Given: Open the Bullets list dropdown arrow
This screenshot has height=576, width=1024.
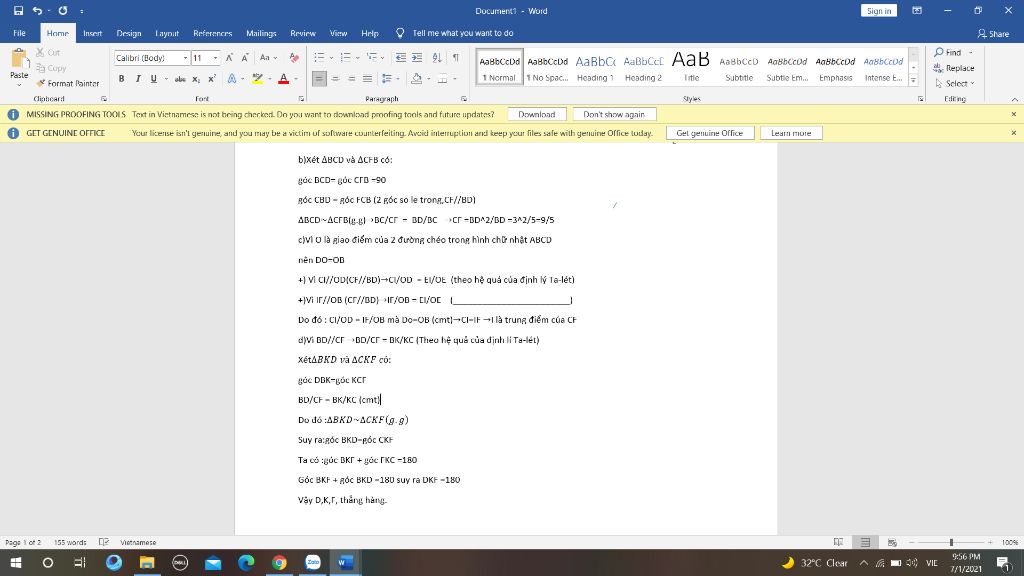Looking at the screenshot, I should coord(331,58).
